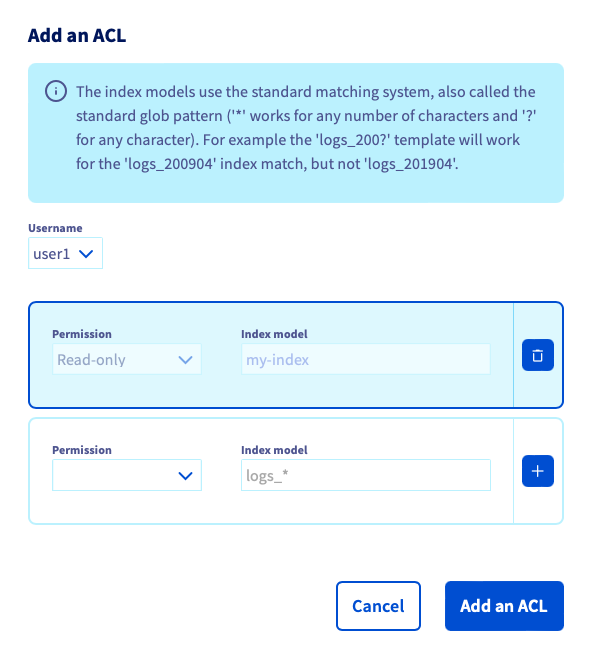Click the chevron in the Read-only permission field

[x=186, y=360]
